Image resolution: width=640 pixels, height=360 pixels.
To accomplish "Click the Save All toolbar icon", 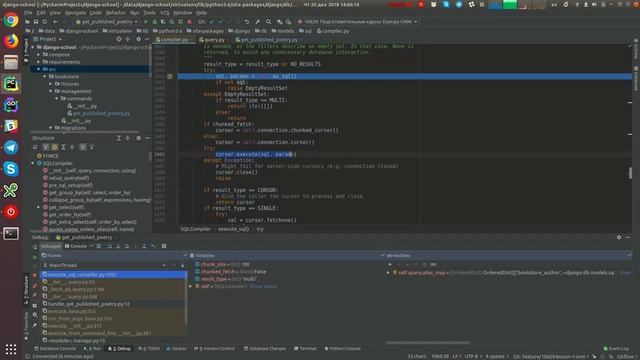I will coord(36,22).
